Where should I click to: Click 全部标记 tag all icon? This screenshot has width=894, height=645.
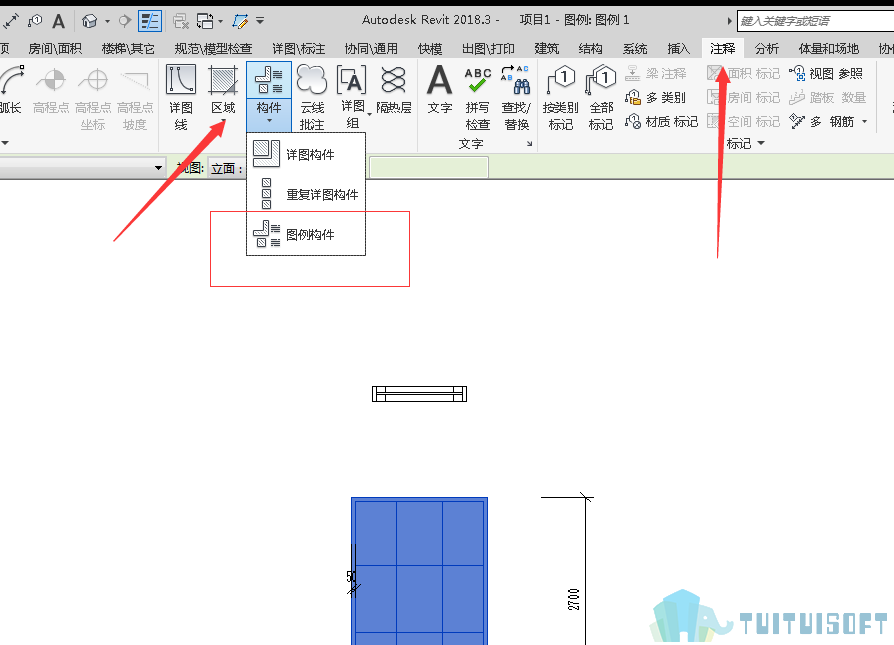[601, 80]
